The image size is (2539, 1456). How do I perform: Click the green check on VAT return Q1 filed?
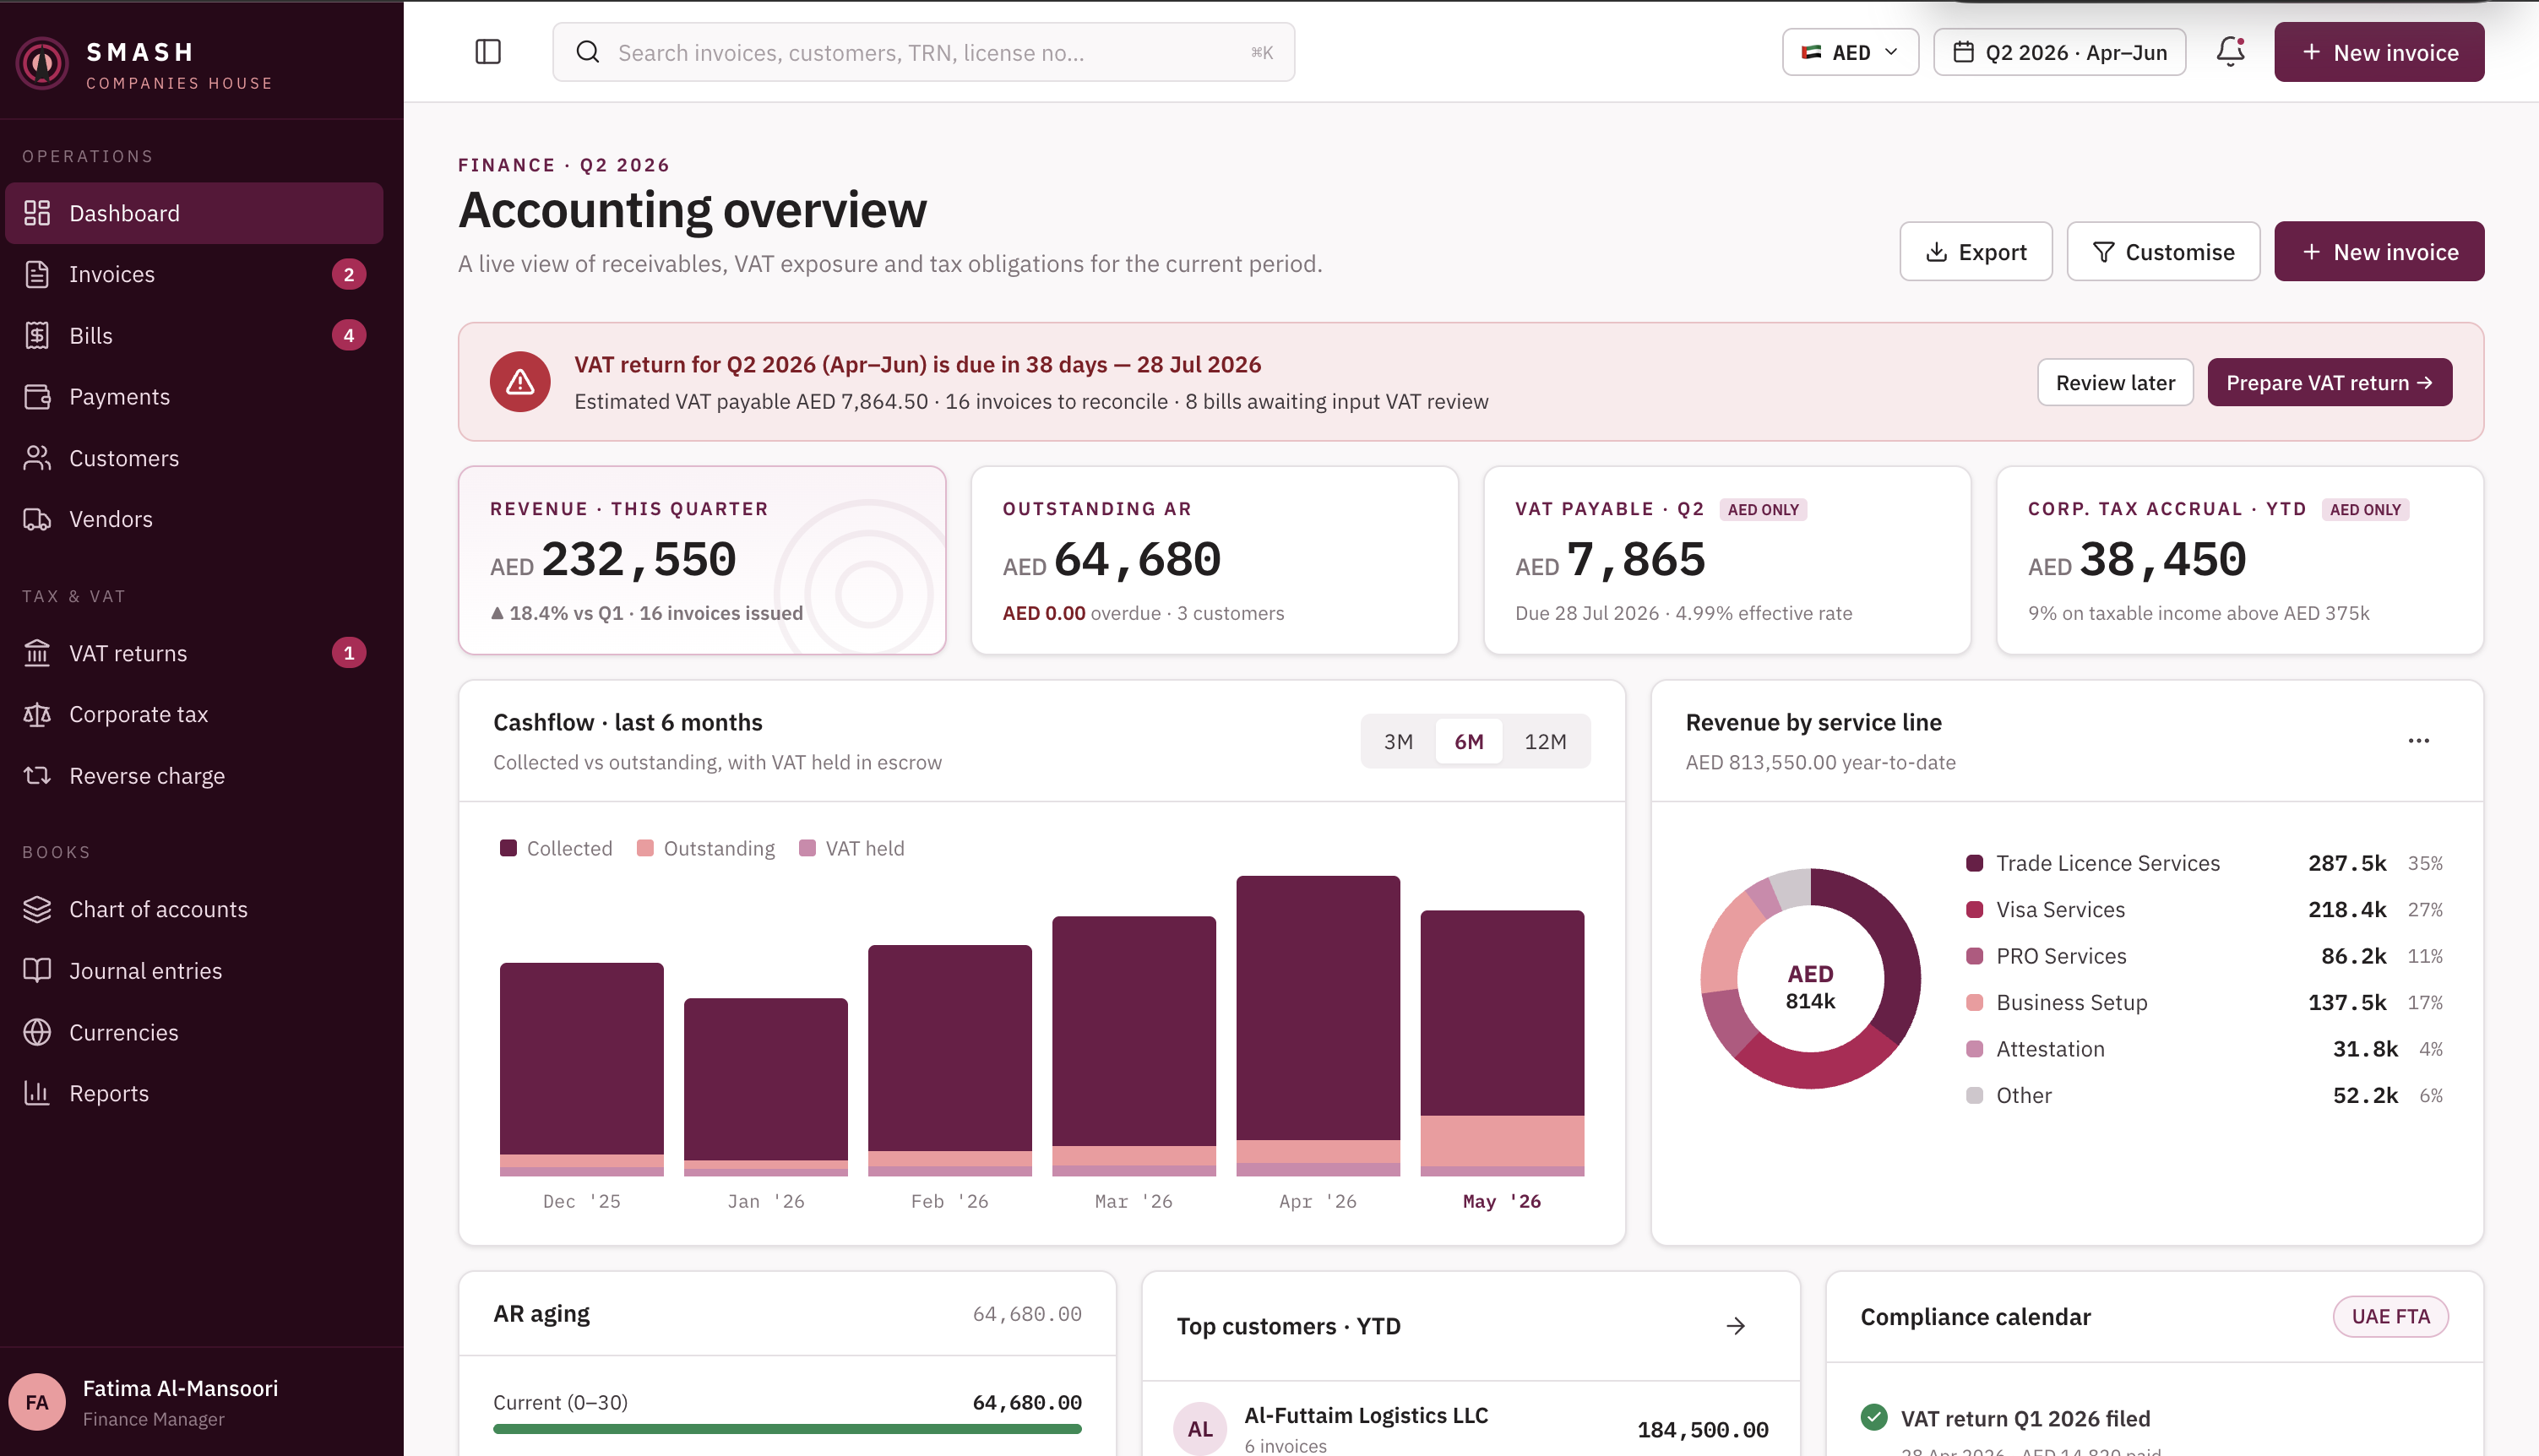[1874, 1417]
